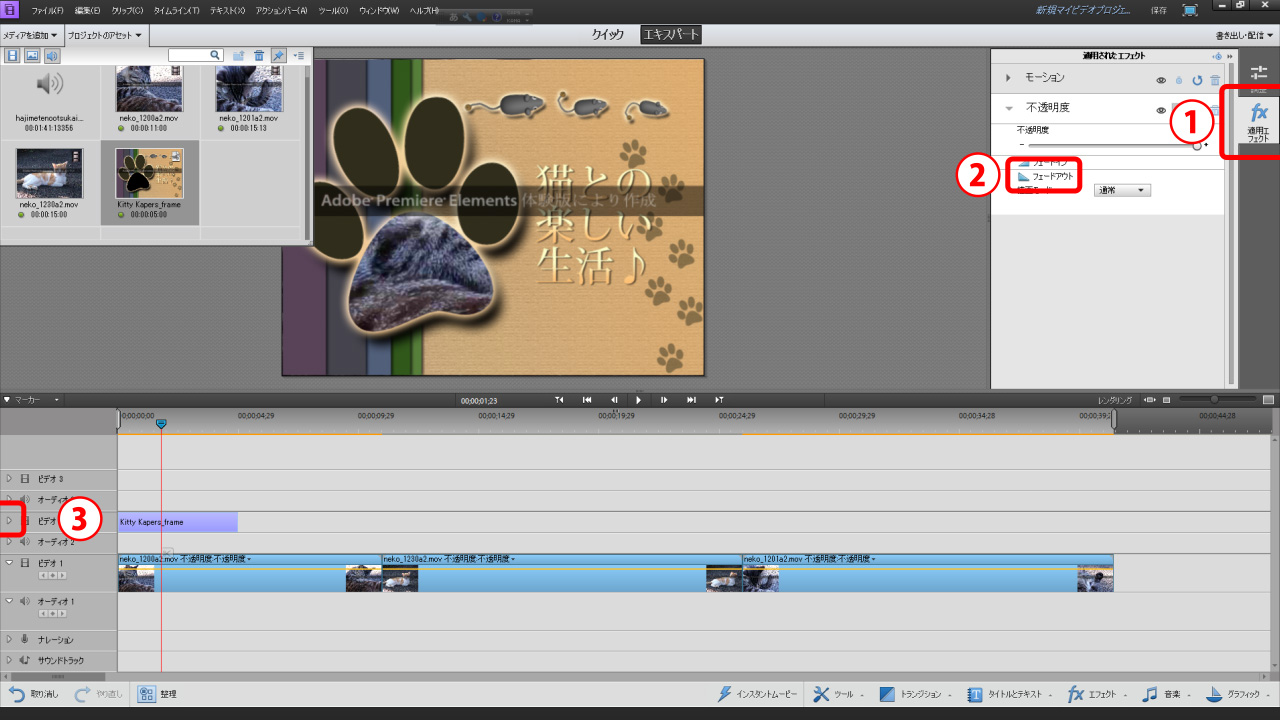The image size is (1280, 720).
Task: Open the Timeline (タイムライン) menu
Action: click(175, 10)
